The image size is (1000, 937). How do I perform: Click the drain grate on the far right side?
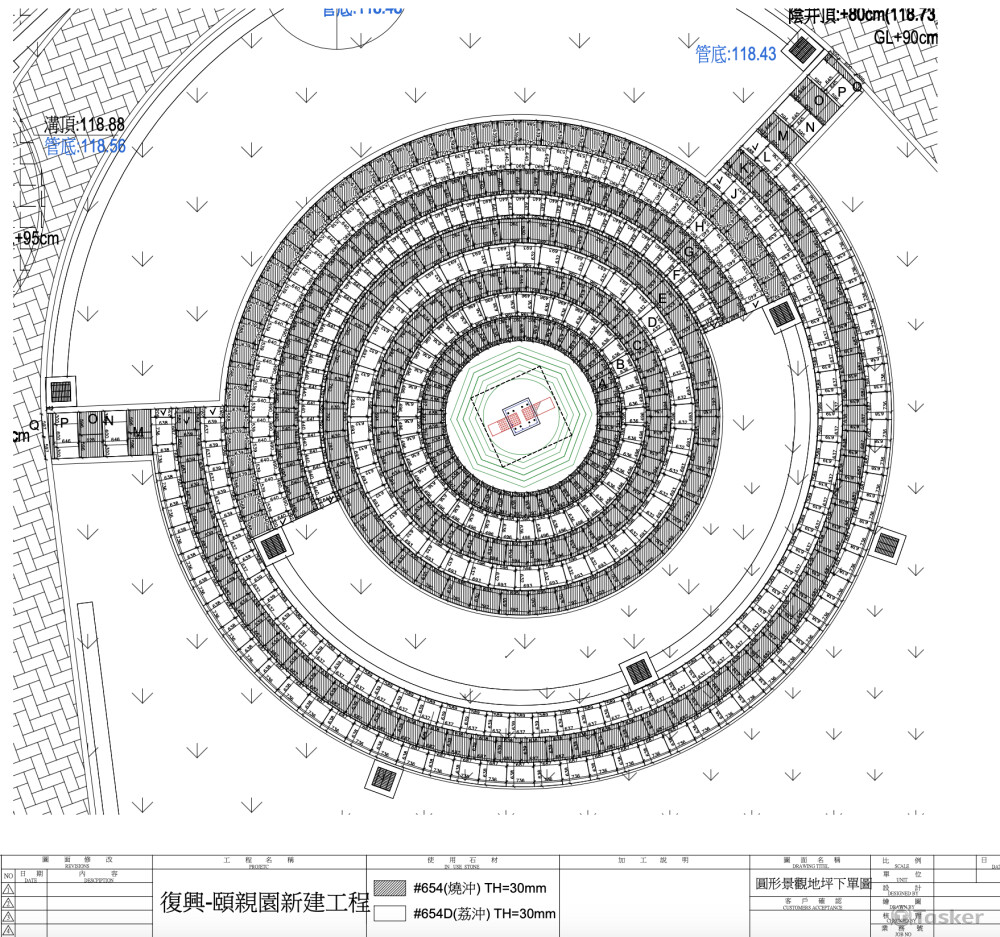click(887, 545)
